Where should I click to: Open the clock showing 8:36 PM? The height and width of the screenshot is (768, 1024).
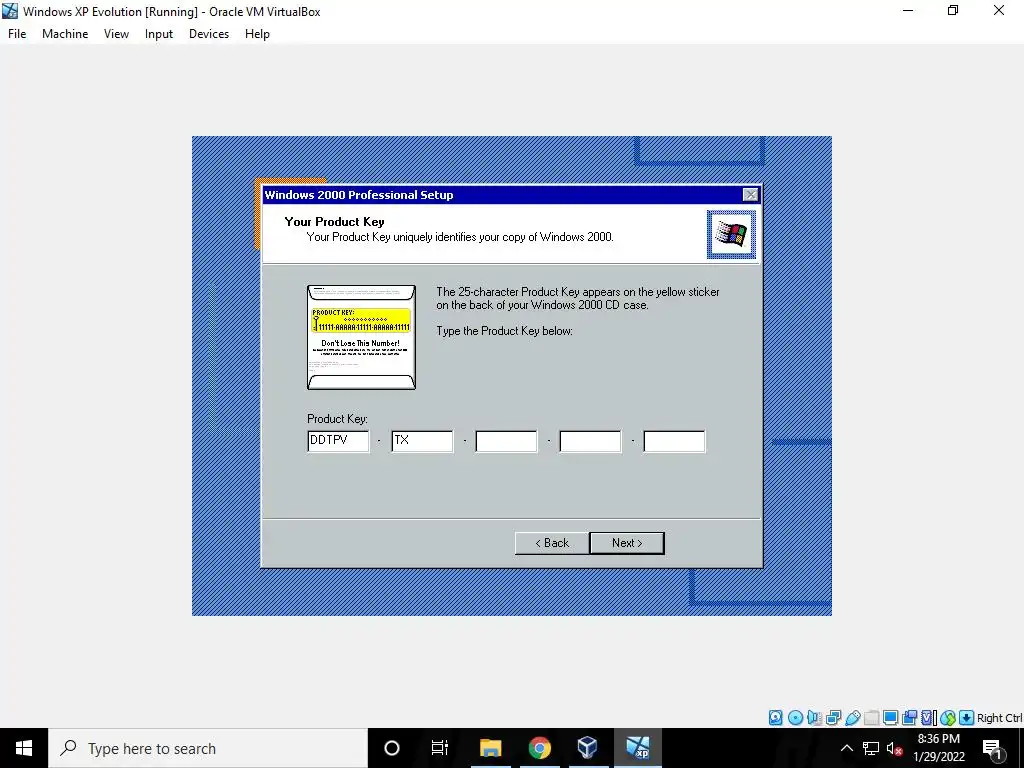pyautogui.click(x=939, y=748)
